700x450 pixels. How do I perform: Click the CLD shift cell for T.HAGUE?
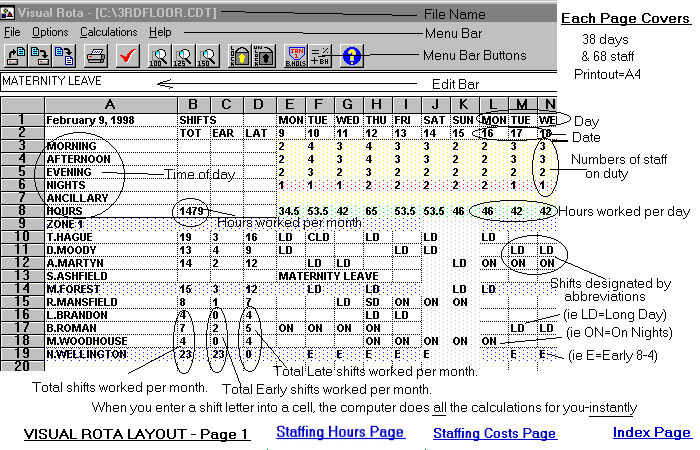tap(319, 237)
